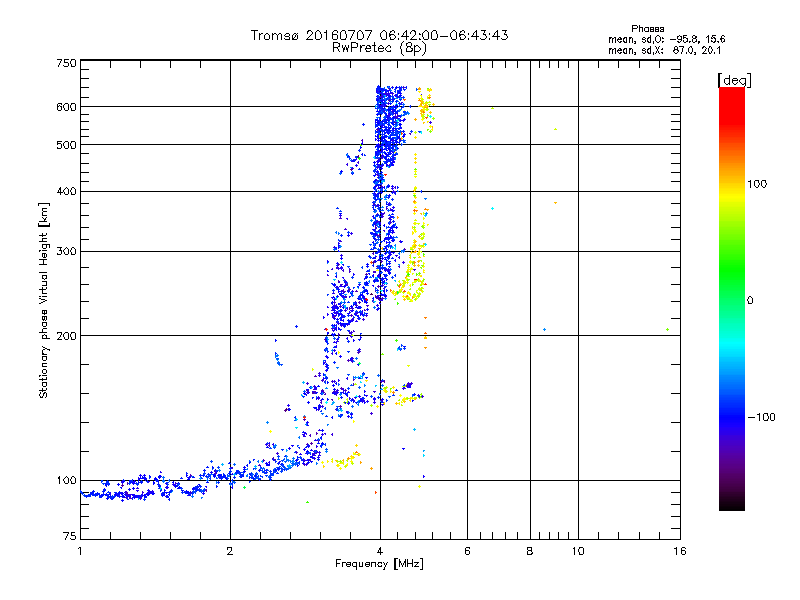Click the x-axis tick label '4'
This screenshot has width=800, height=600.
[380, 551]
